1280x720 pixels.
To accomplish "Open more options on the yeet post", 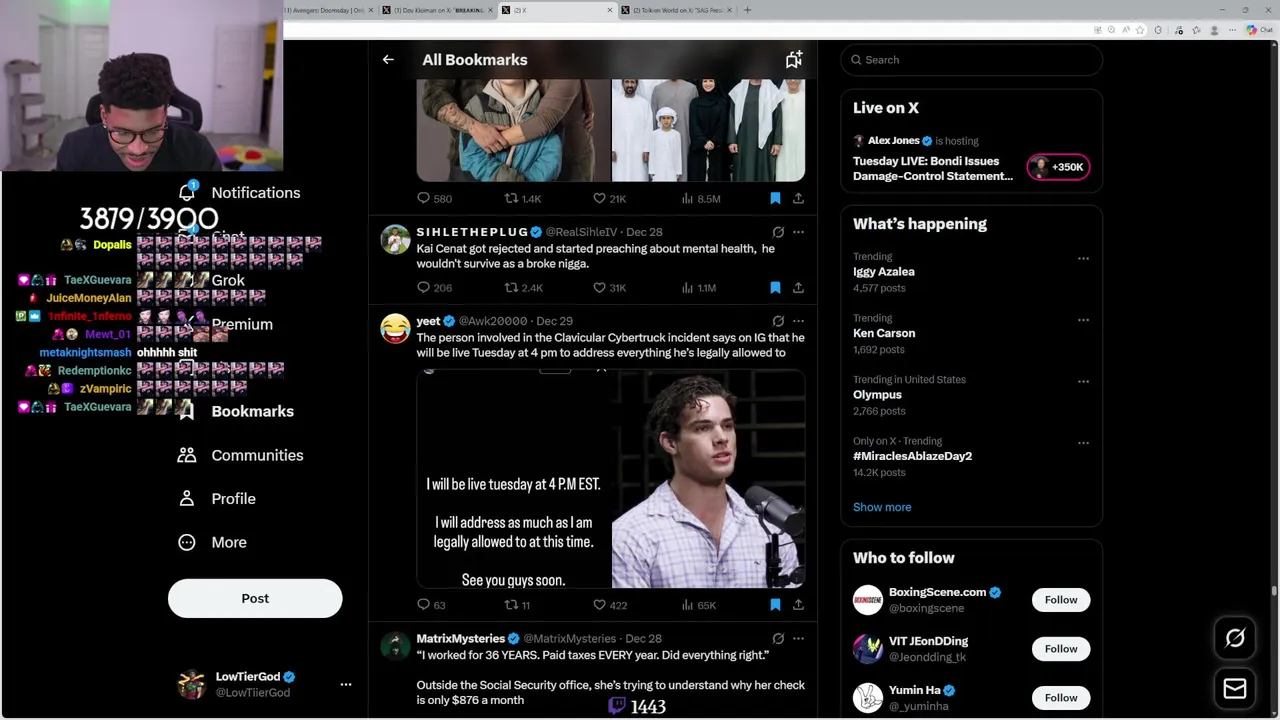I will [798, 321].
